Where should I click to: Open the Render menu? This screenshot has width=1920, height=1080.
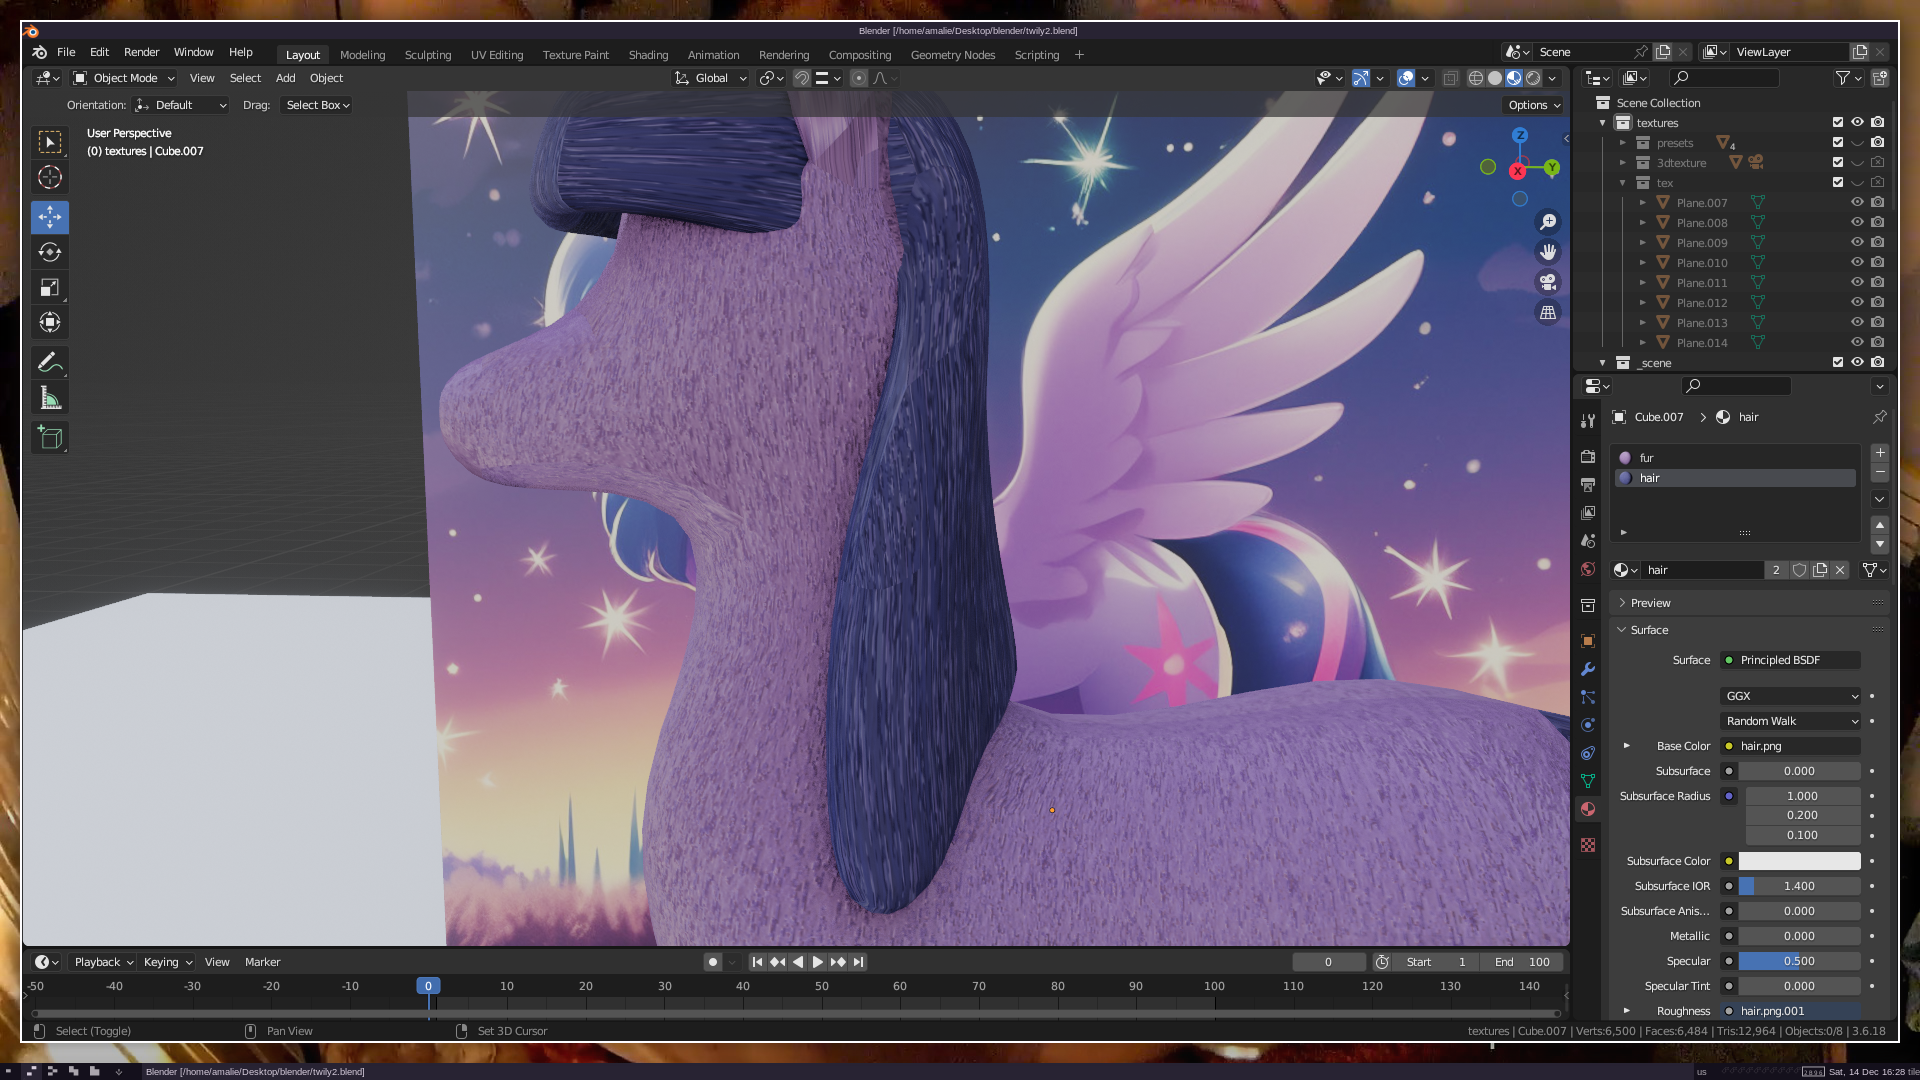click(x=141, y=52)
